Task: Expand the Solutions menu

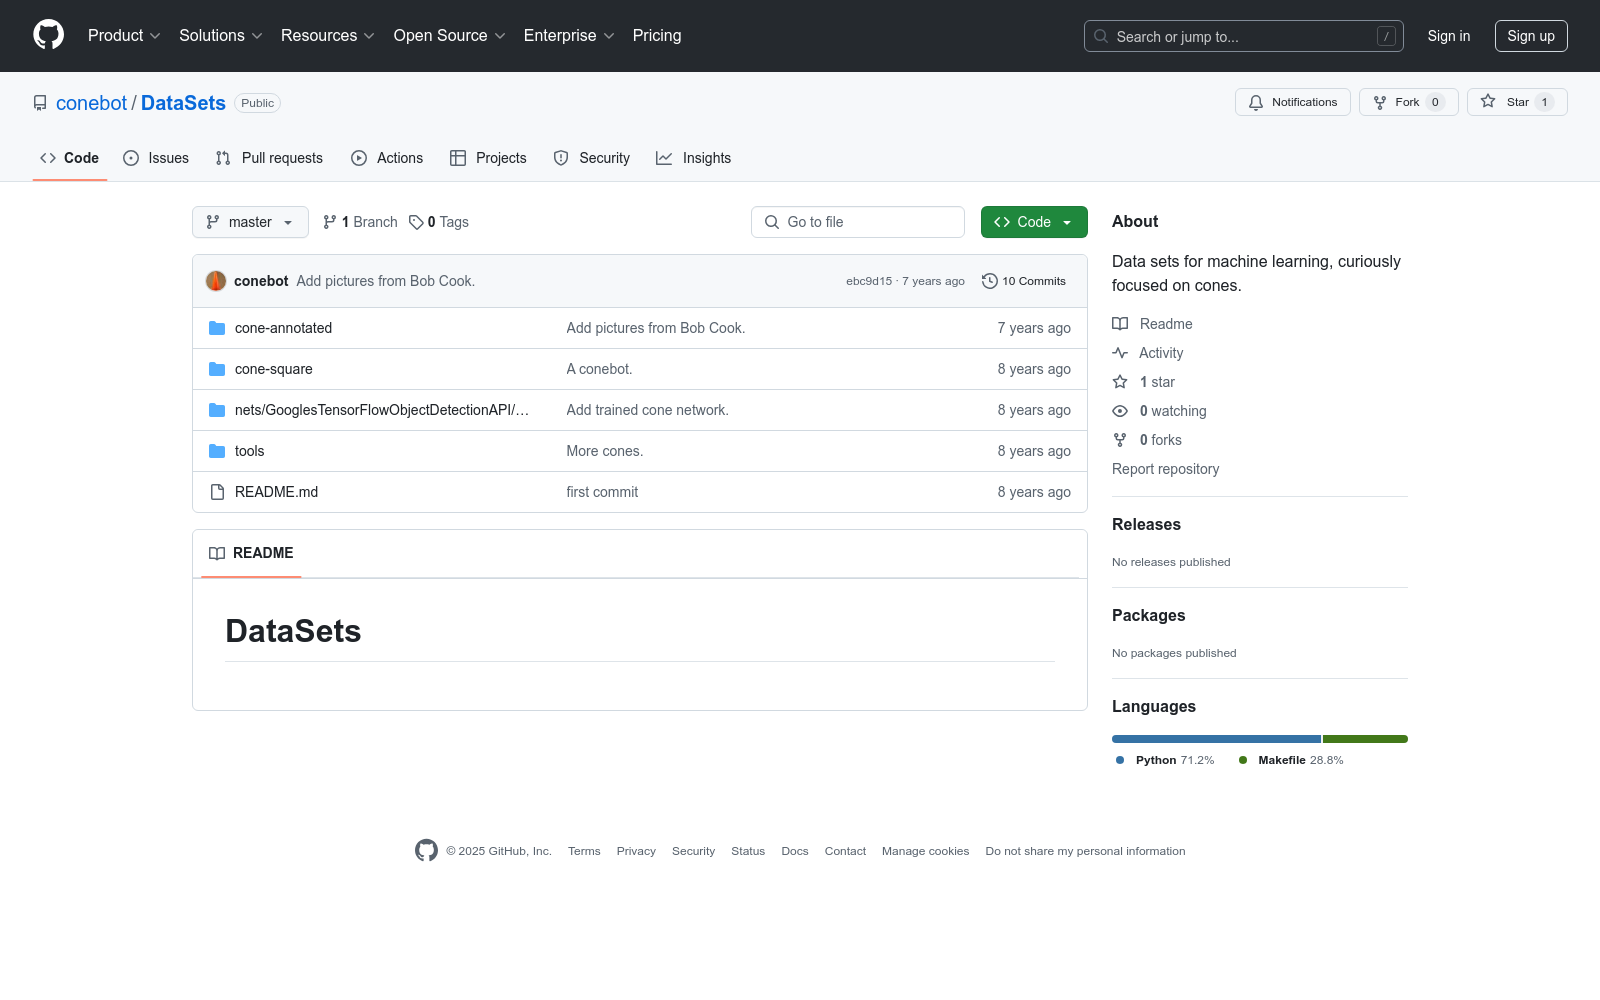Action: [x=221, y=36]
